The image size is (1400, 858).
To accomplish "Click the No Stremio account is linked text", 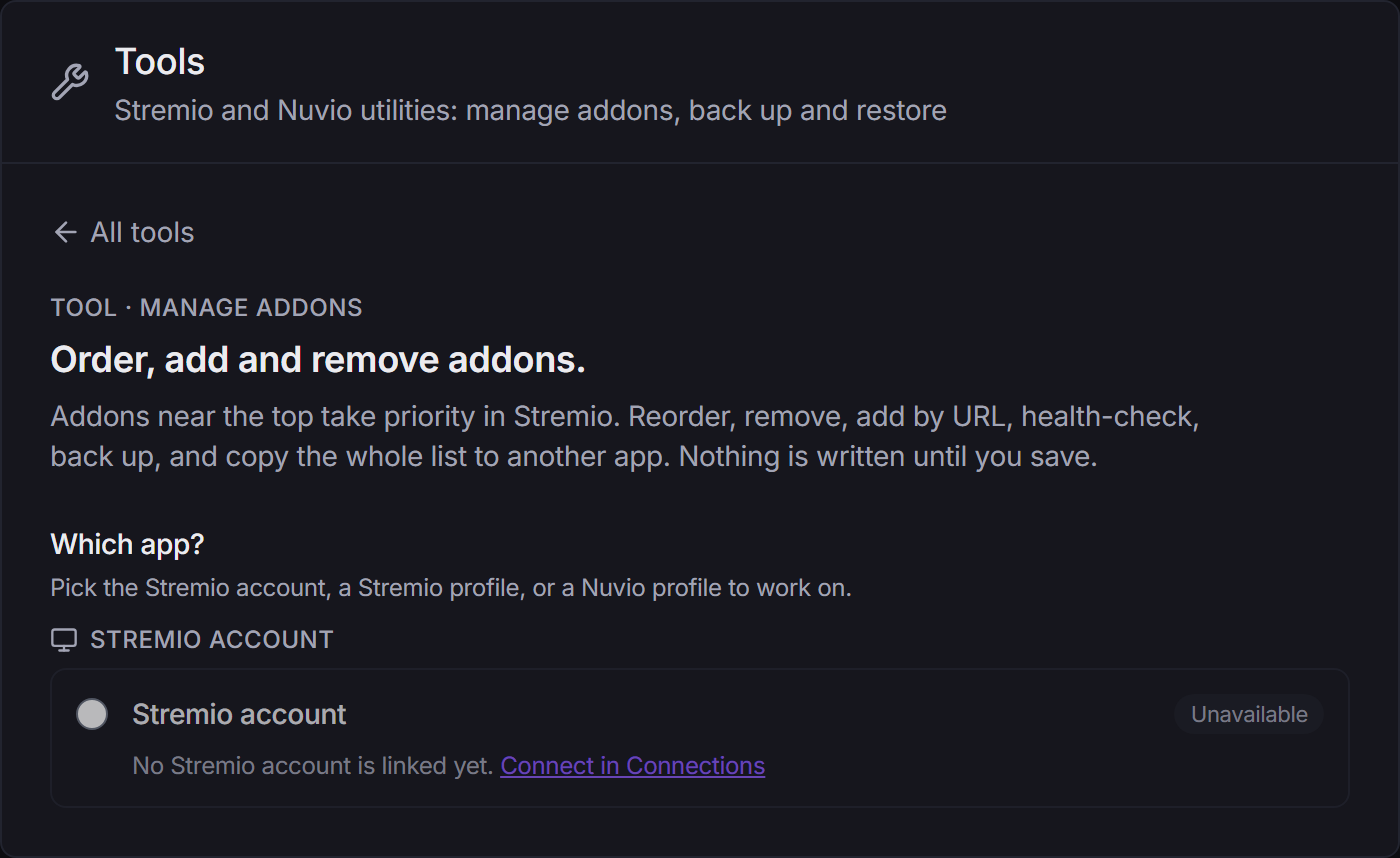I will tap(313, 766).
